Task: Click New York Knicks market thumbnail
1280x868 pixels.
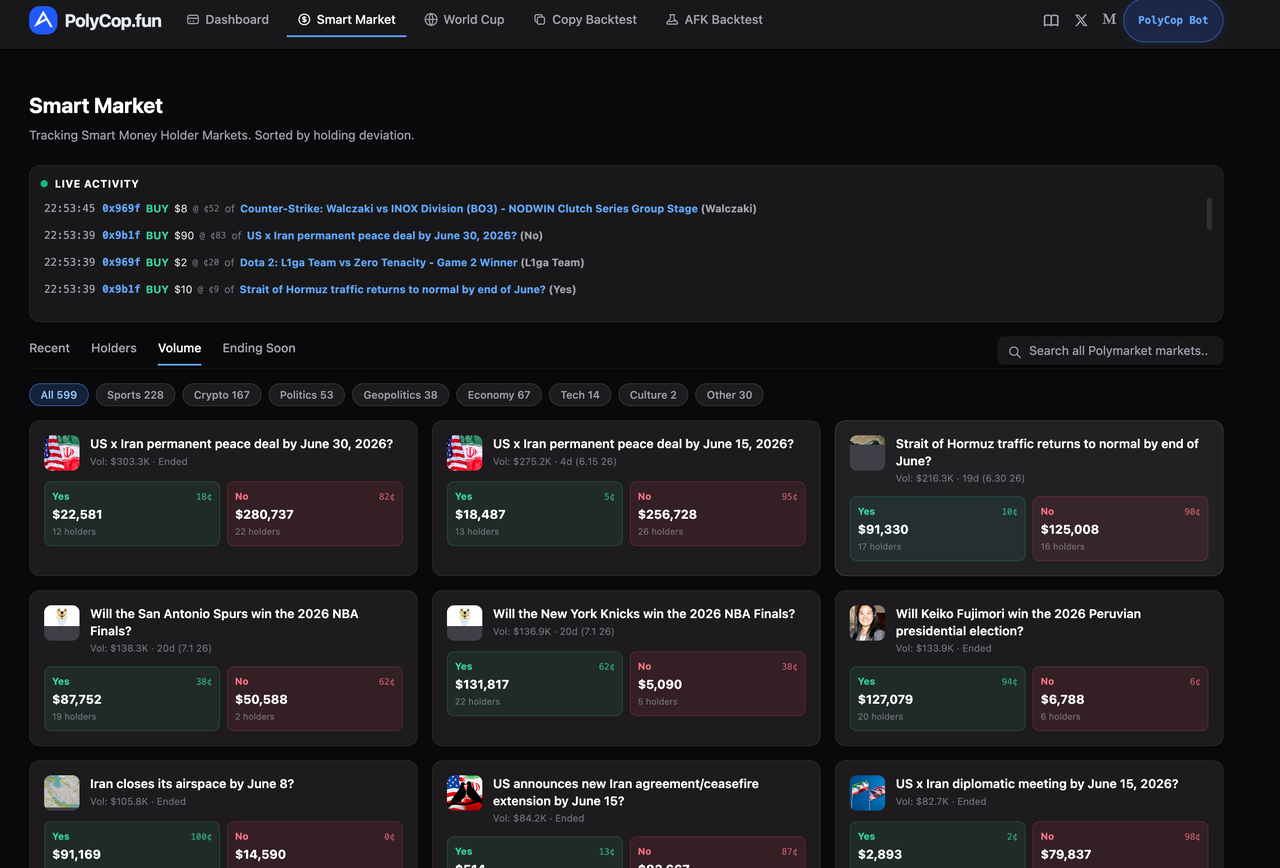Action: 465,623
